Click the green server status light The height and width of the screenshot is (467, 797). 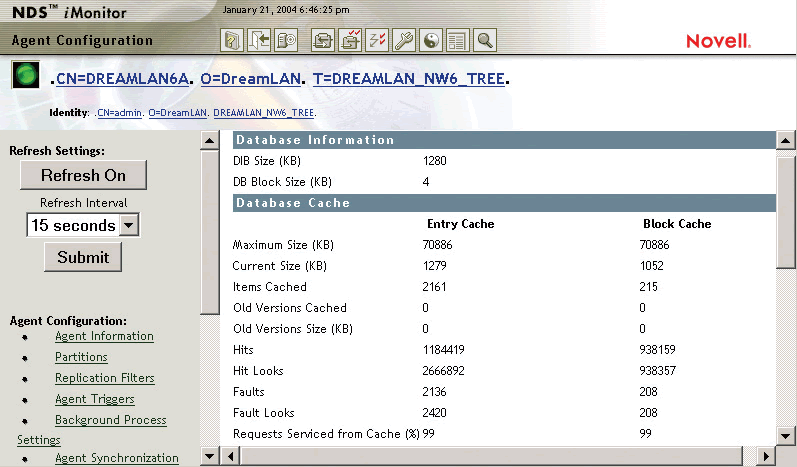click(25, 75)
